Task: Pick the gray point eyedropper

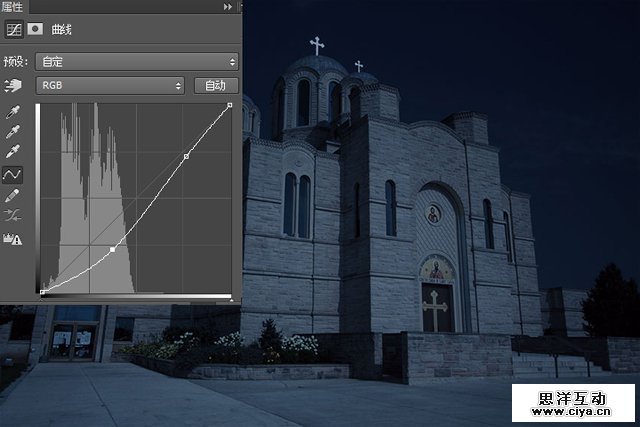Action: 14,131
